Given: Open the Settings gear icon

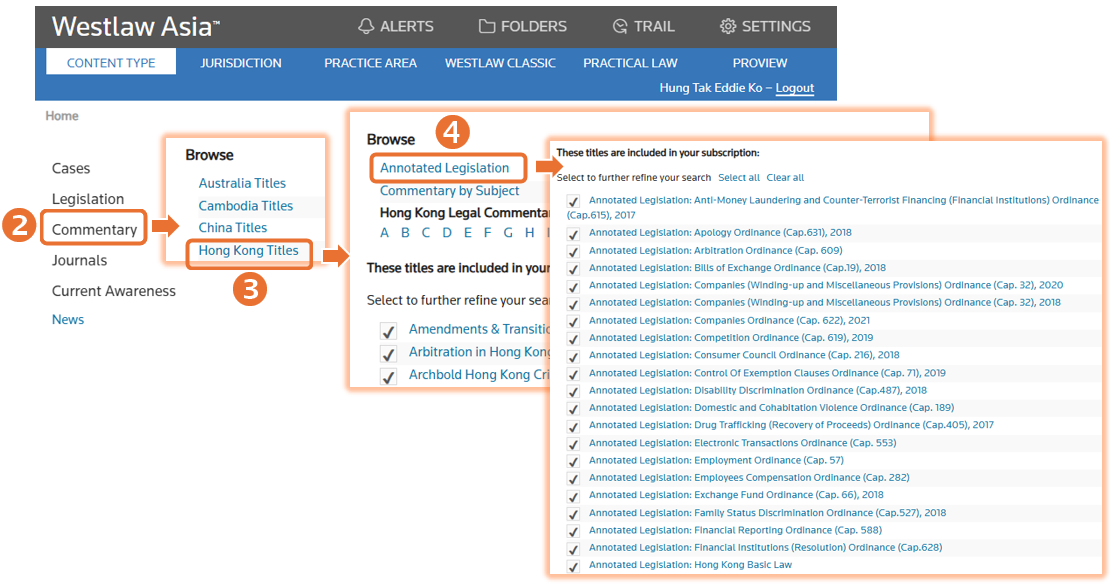Looking at the screenshot, I should [x=728, y=27].
